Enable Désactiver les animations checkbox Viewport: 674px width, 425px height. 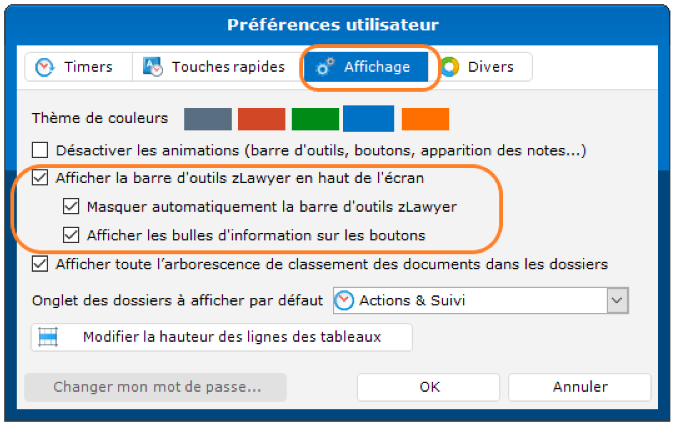(x=40, y=151)
